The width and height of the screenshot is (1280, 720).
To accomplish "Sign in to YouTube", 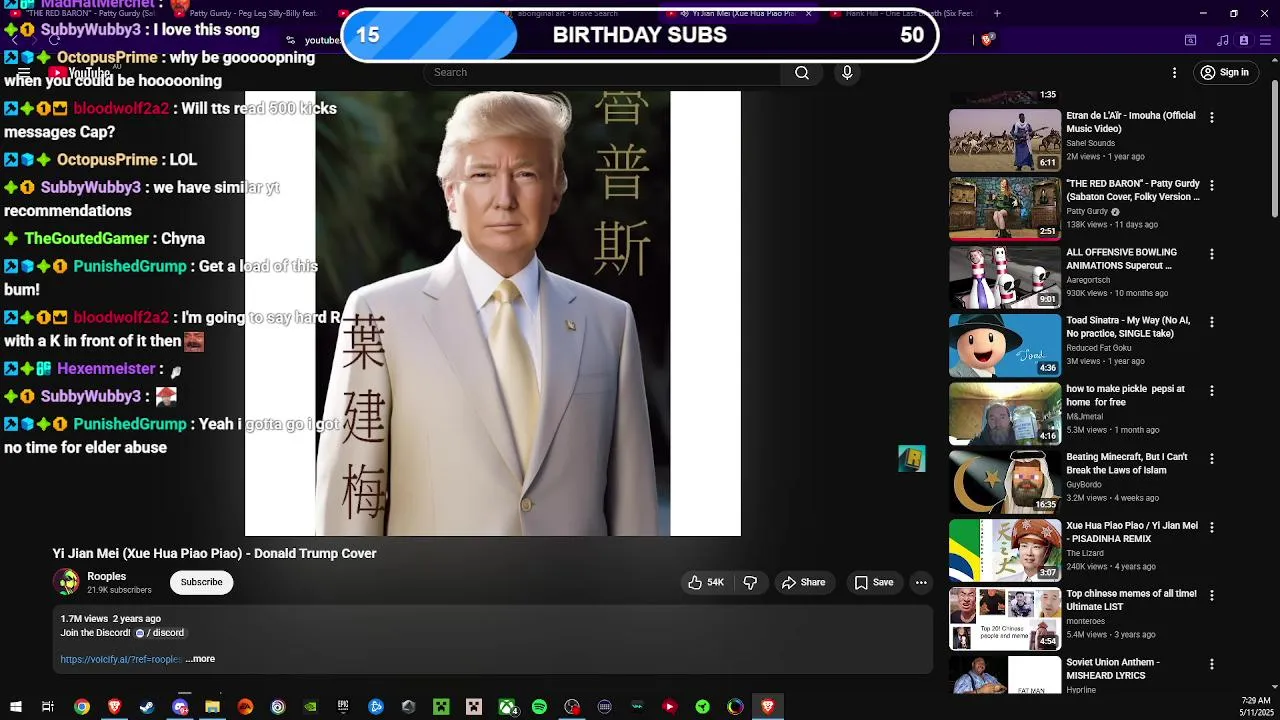I will [1225, 73].
